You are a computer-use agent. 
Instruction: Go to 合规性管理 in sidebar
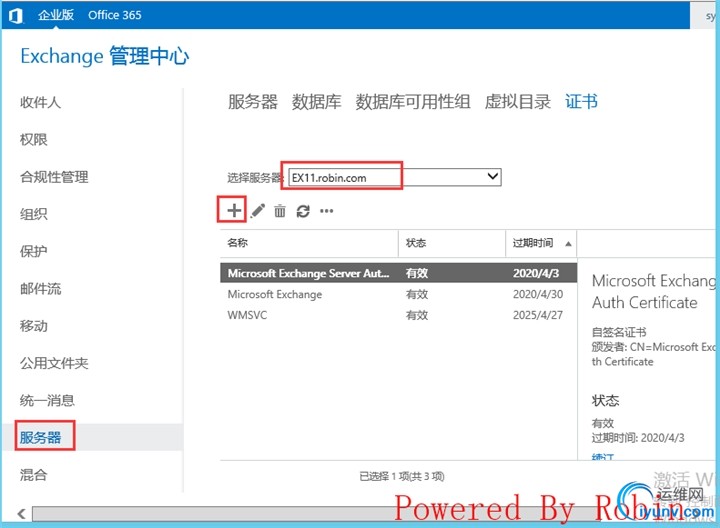[54, 176]
